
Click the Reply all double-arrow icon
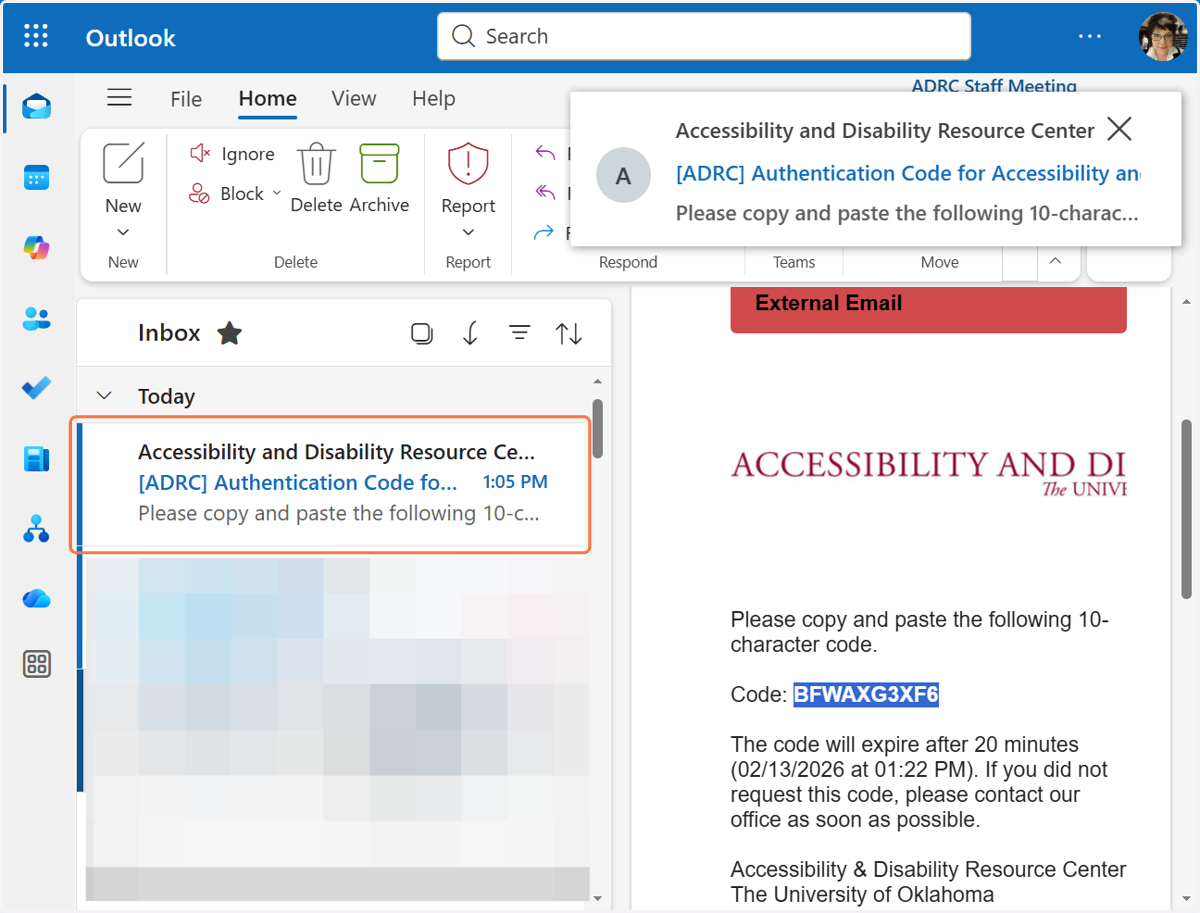[x=545, y=193]
